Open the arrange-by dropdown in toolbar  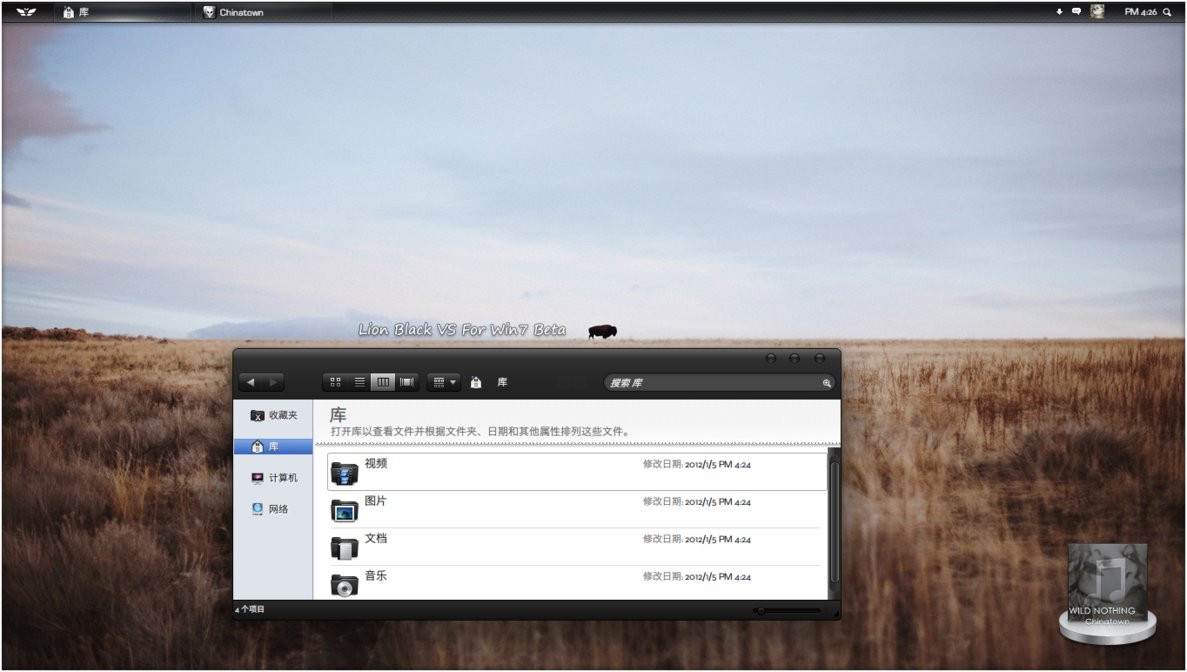coord(444,382)
